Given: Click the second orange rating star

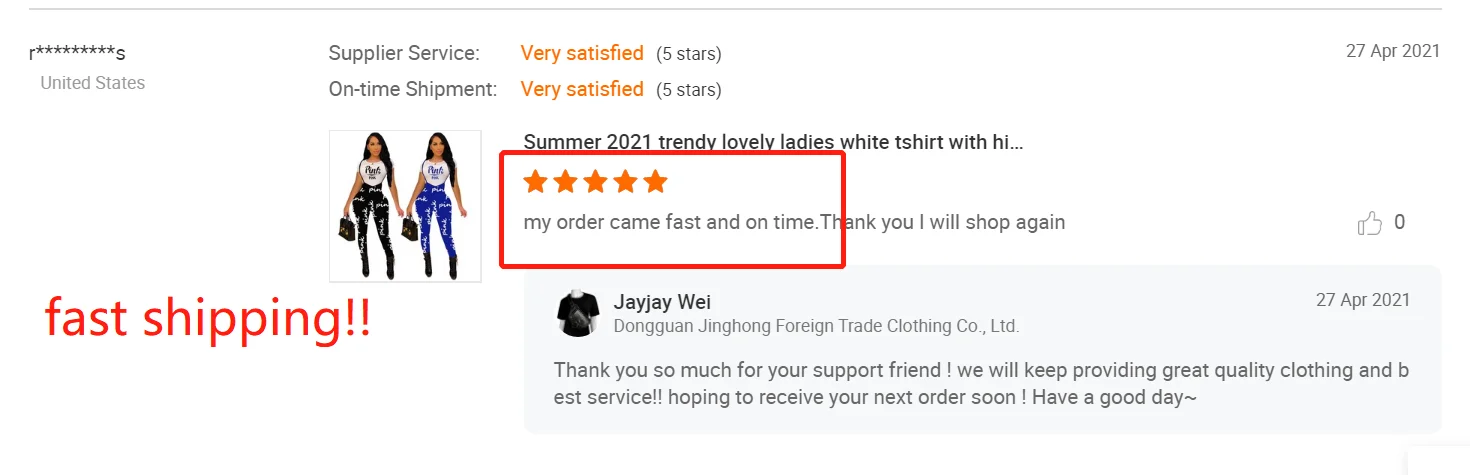Looking at the screenshot, I should (565, 181).
